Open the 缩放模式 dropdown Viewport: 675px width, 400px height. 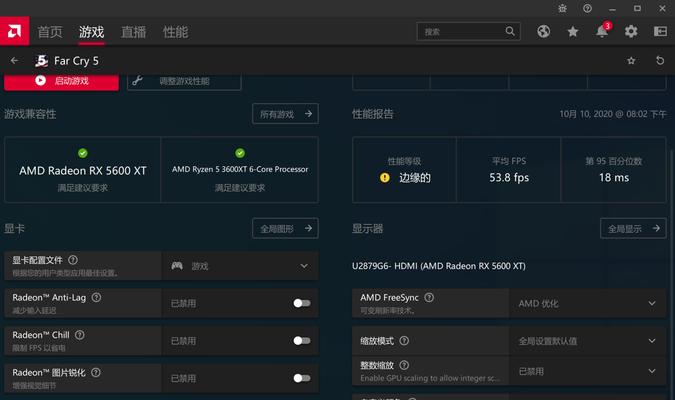[x=588, y=341]
